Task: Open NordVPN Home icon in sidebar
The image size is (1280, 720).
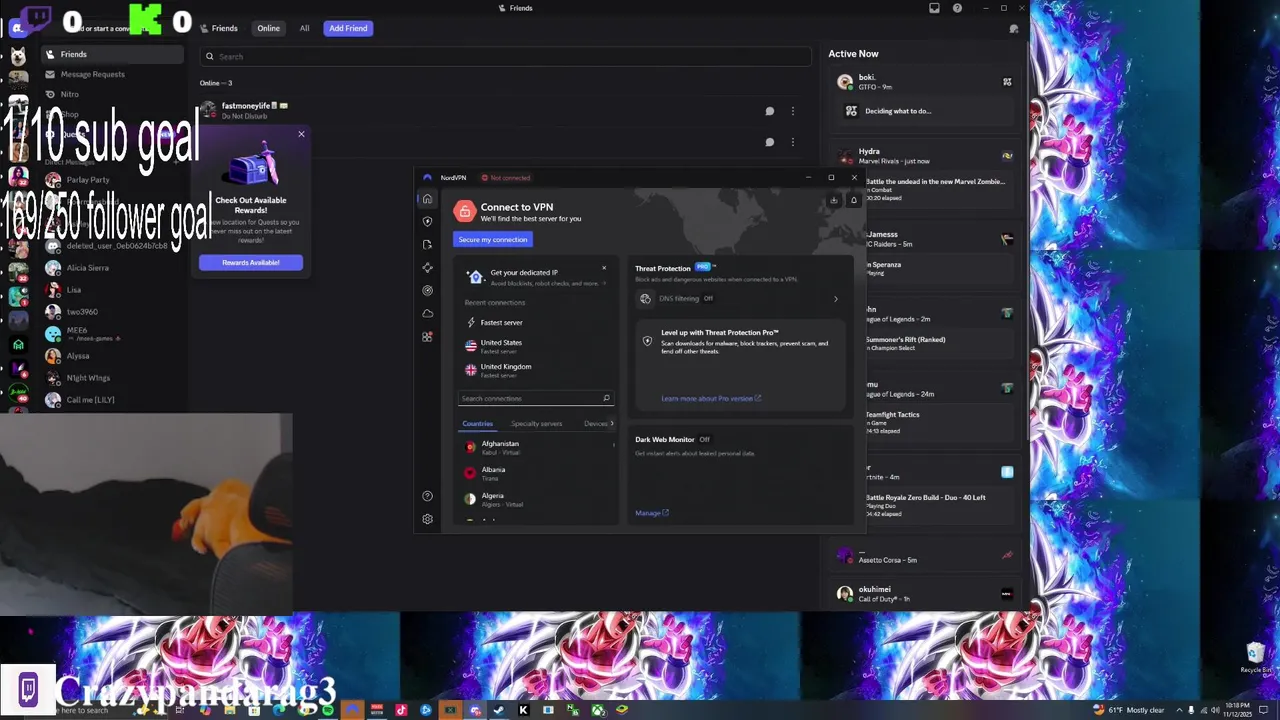Action: 427,199
